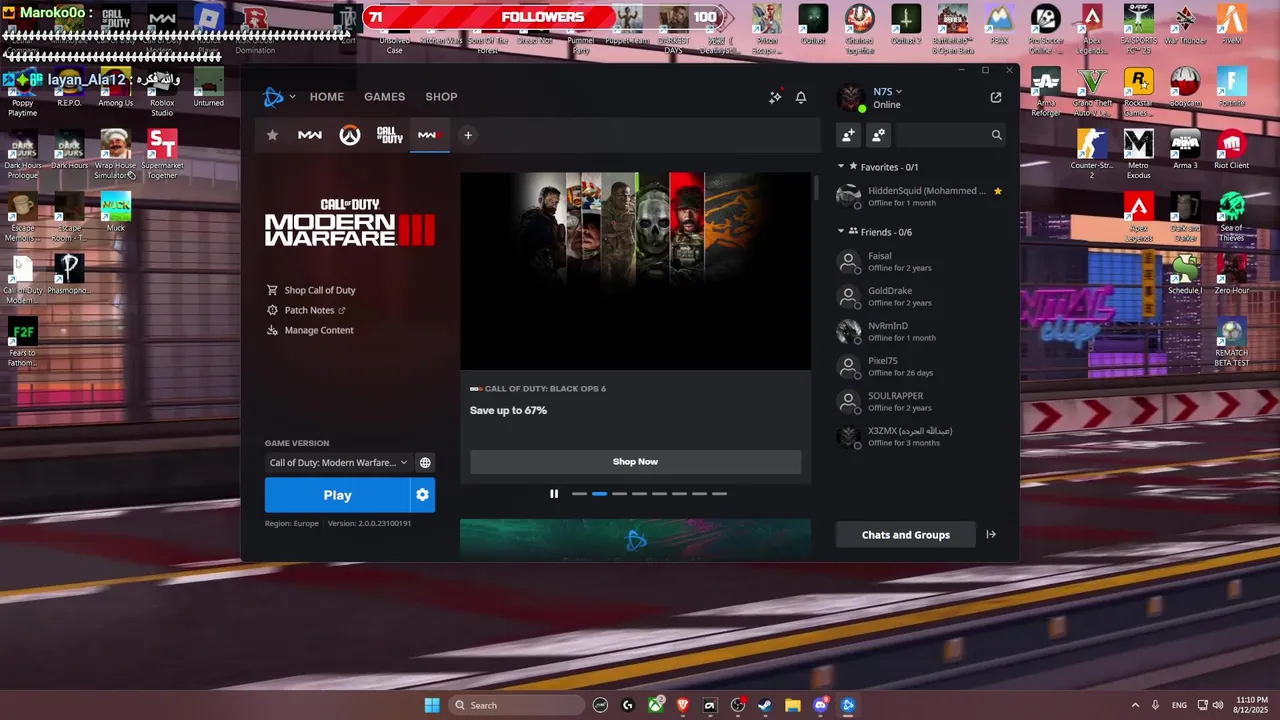The width and height of the screenshot is (1280, 720).
Task: Click the blue Play button
Action: pyautogui.click(x=337, y=495)
